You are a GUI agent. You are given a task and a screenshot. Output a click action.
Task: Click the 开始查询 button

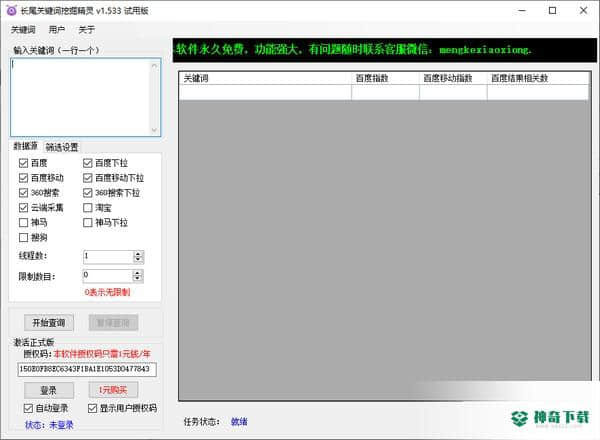[x=49, y=323]
